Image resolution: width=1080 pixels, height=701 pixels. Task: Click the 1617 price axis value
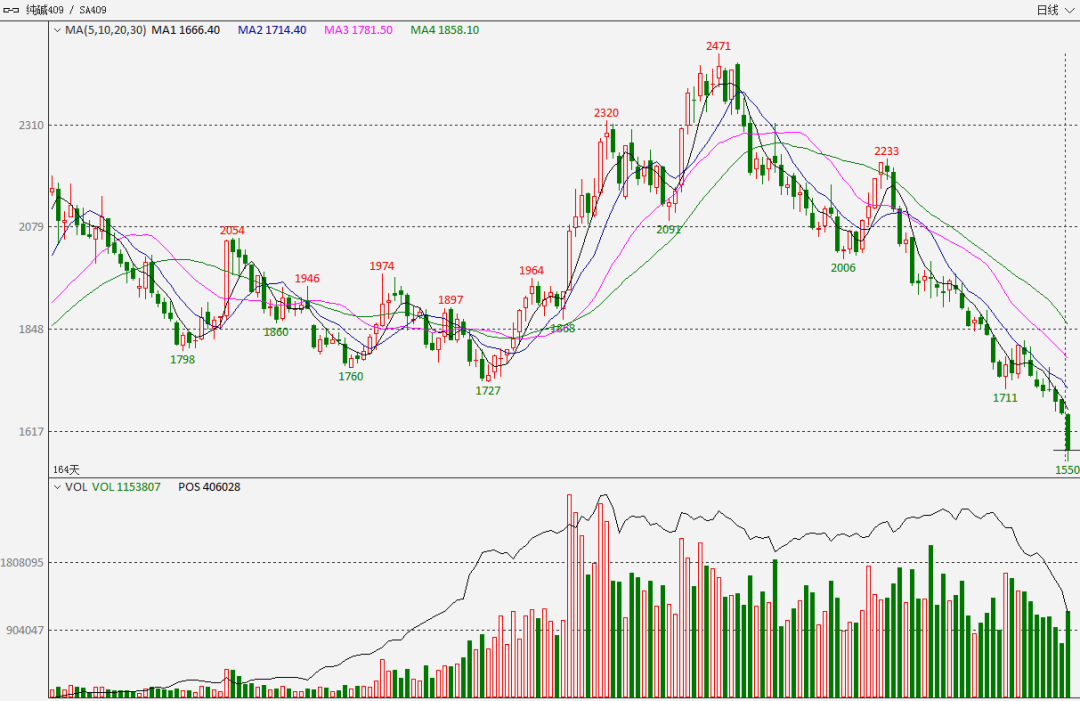coord(31,432)
